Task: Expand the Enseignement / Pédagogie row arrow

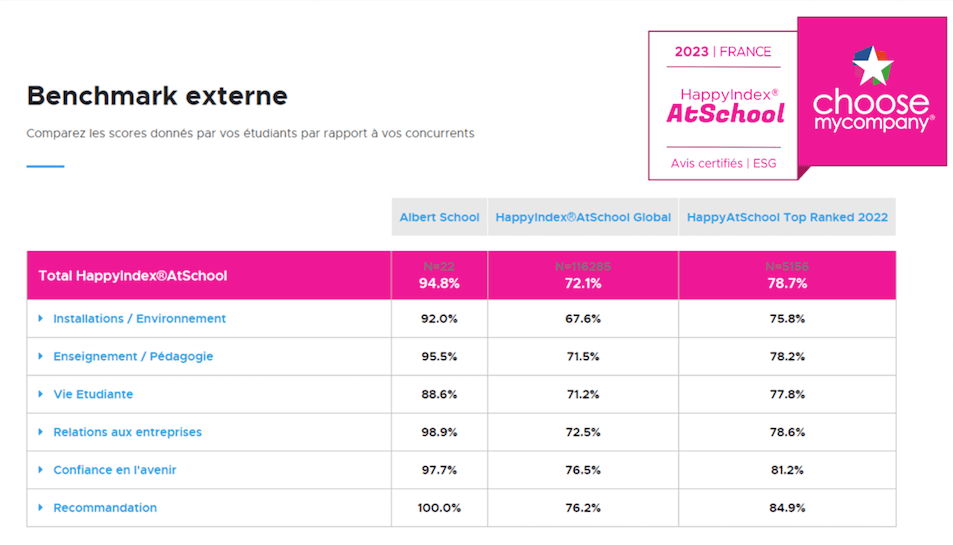Action: (x=41, y=357)
